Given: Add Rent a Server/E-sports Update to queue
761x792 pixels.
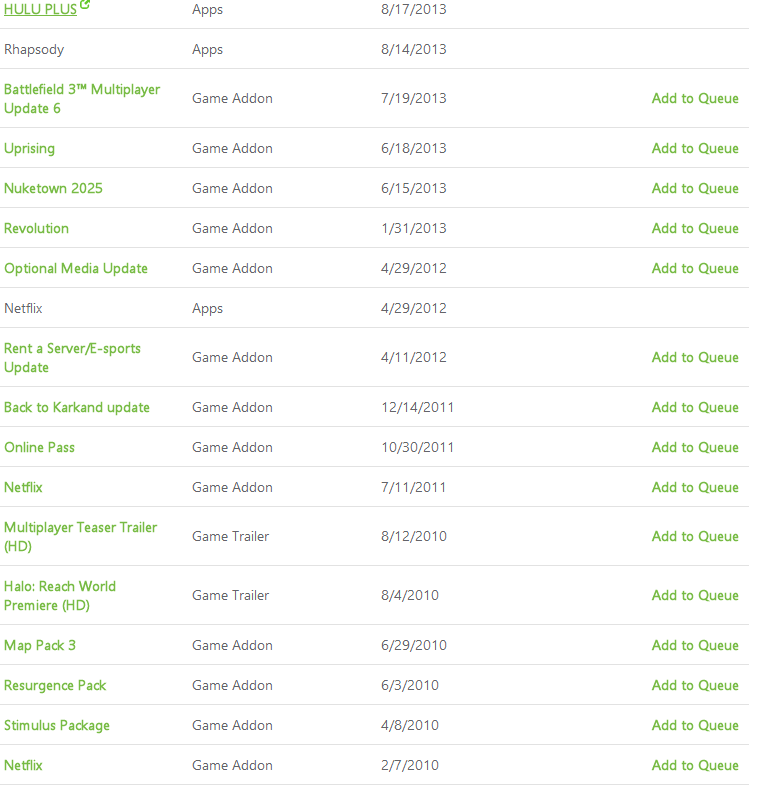Looking at the screenshot, I should click(695, 358).
